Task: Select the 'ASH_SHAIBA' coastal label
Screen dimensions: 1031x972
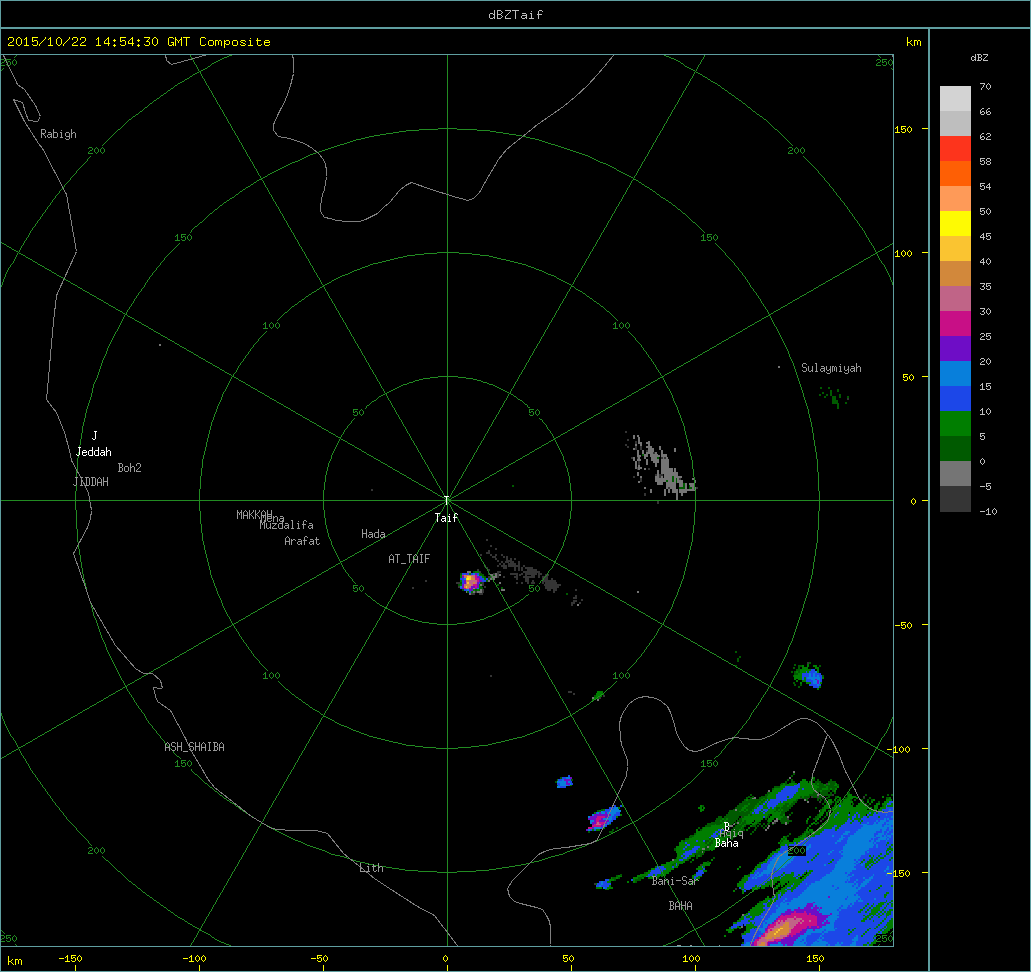Action: [x=195, y=747]
